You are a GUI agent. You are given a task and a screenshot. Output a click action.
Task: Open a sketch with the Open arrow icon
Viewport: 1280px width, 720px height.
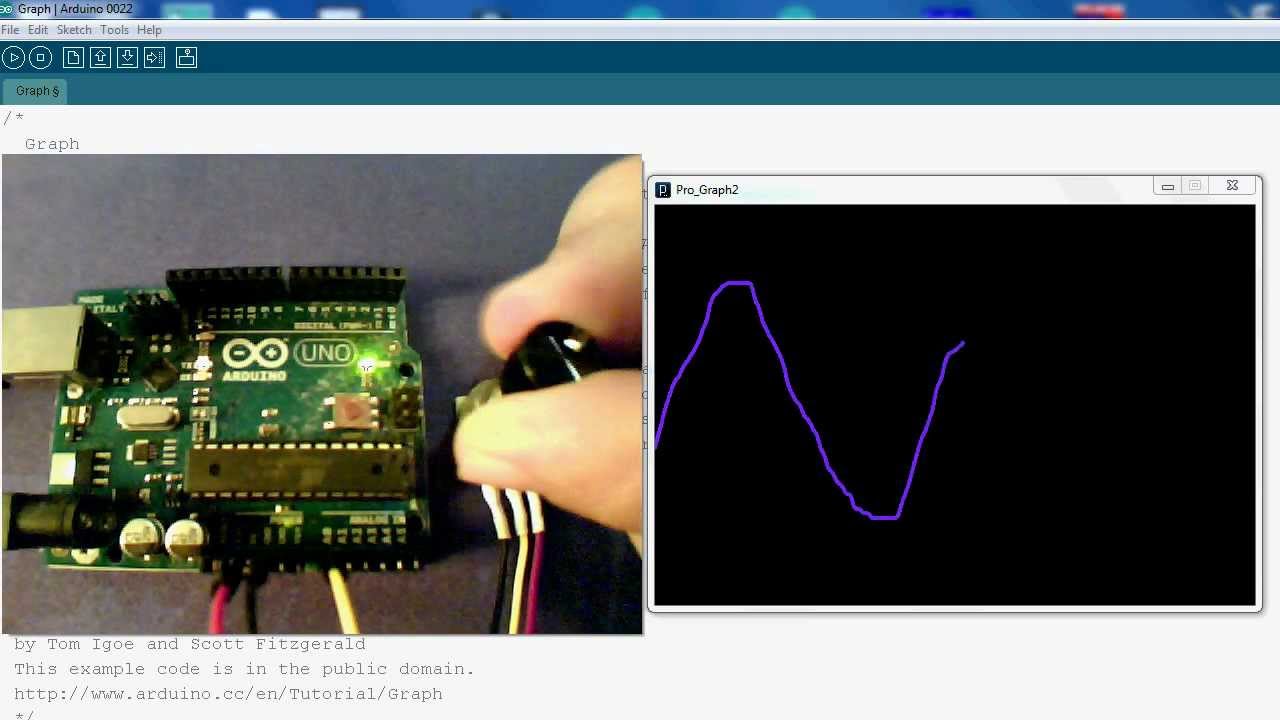point(100,58)
